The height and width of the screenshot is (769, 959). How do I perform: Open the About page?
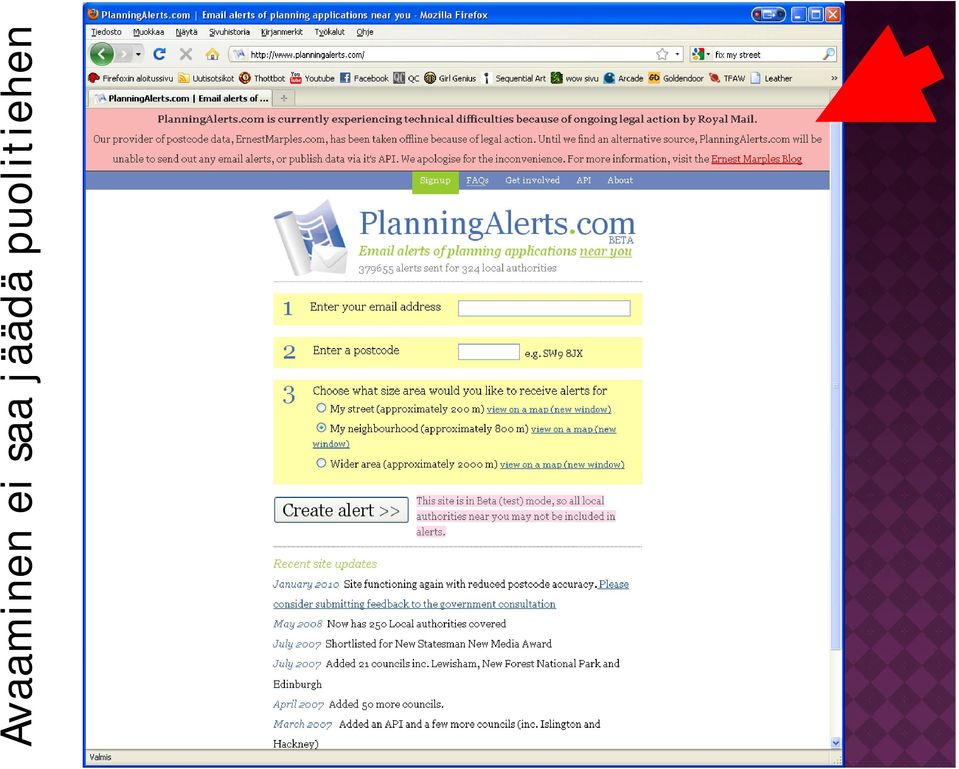[620, 180]
